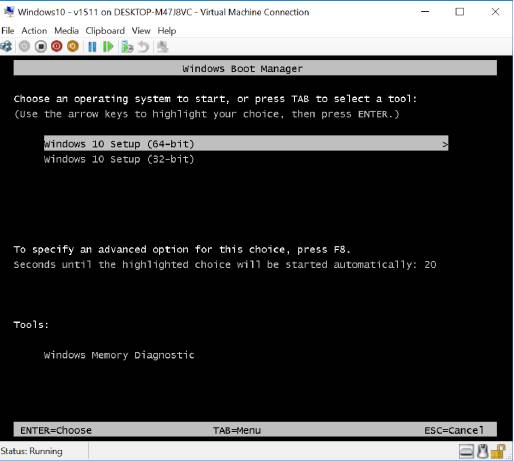The width and height of the screenshot is (514, 461).
Task: Click the Ctrl+Alt+Del toolbar icon
Action: pyautogui.click(x=7, y=46)
